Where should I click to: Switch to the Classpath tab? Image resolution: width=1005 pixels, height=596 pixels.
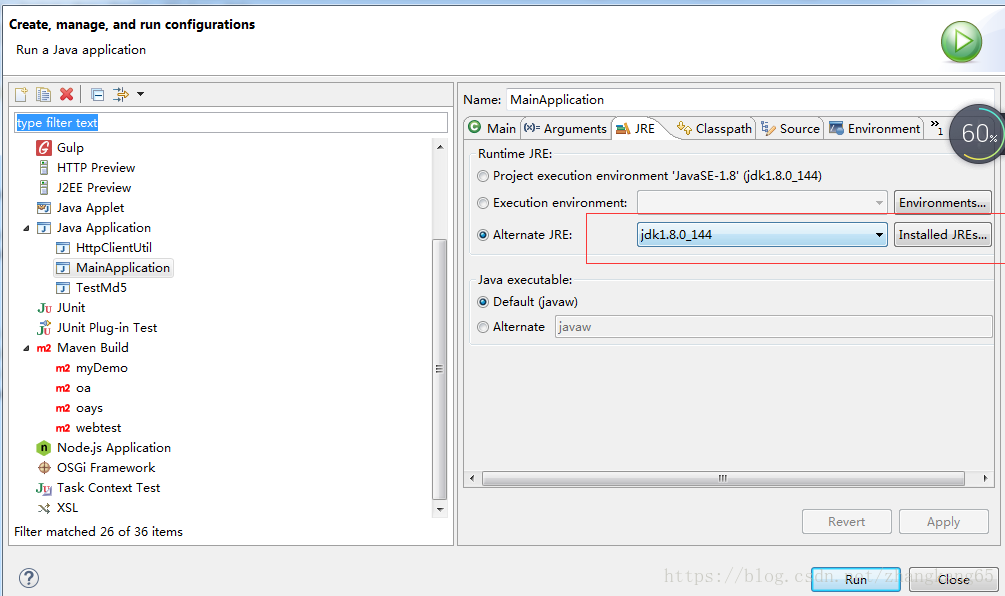click(x=714, y=128)
